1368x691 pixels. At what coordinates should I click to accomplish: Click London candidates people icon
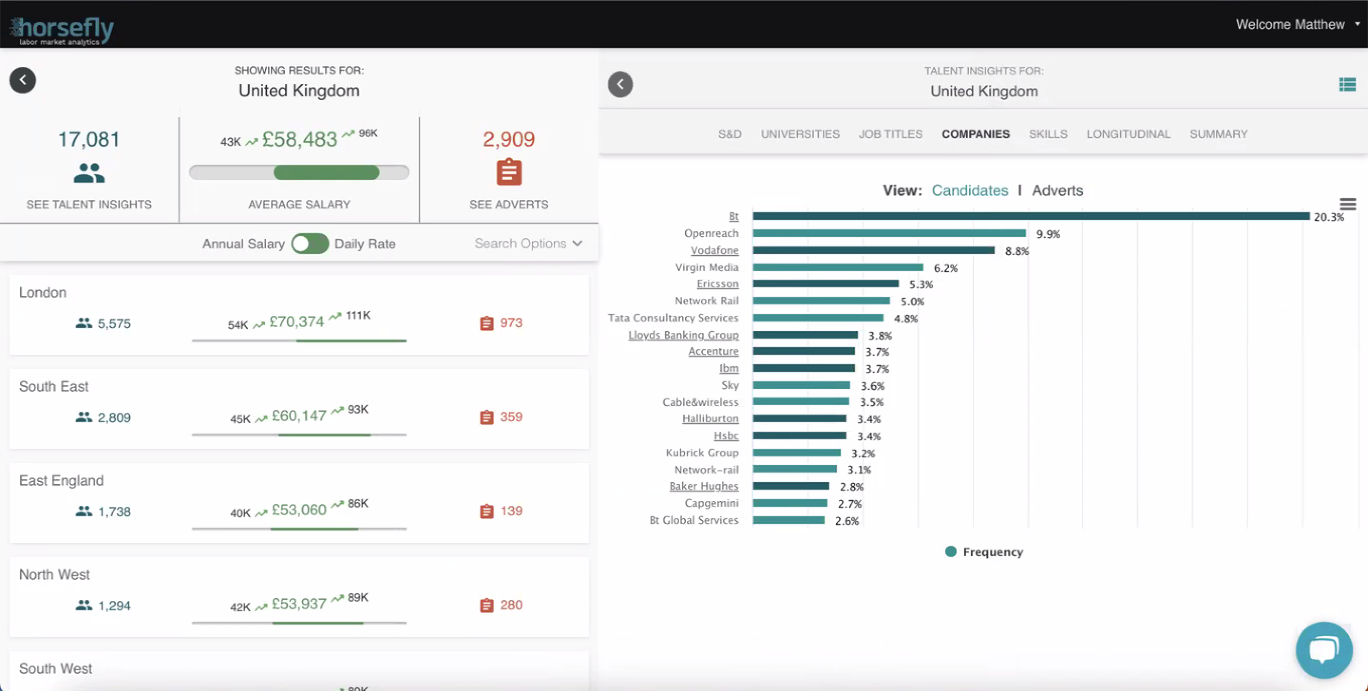[84, 324]
